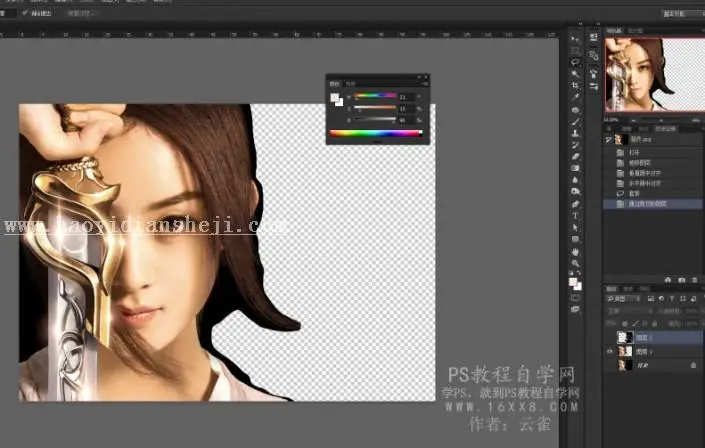This screenshot has width=705, height=448.
Task: Click the history snapshot thumbnail row
Action: click(654, 139)
